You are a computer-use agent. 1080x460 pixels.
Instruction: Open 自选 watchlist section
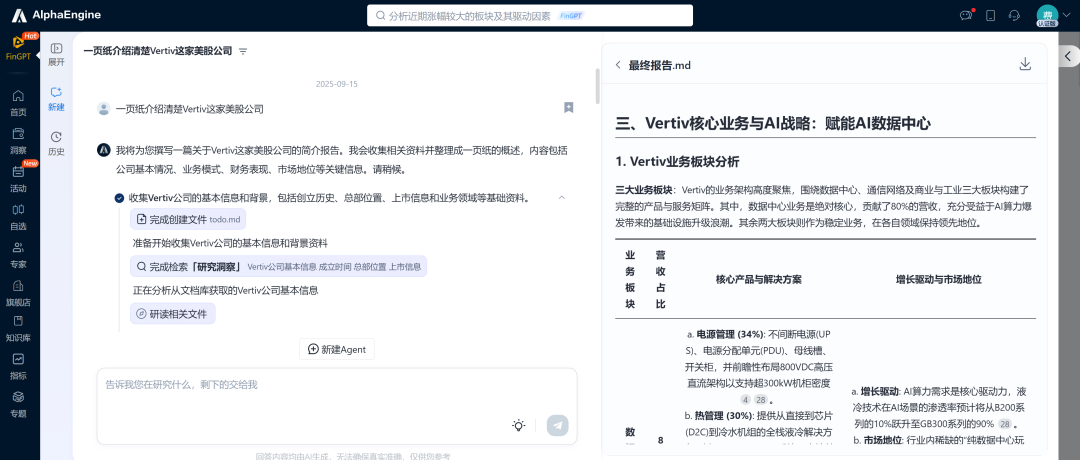19,216
